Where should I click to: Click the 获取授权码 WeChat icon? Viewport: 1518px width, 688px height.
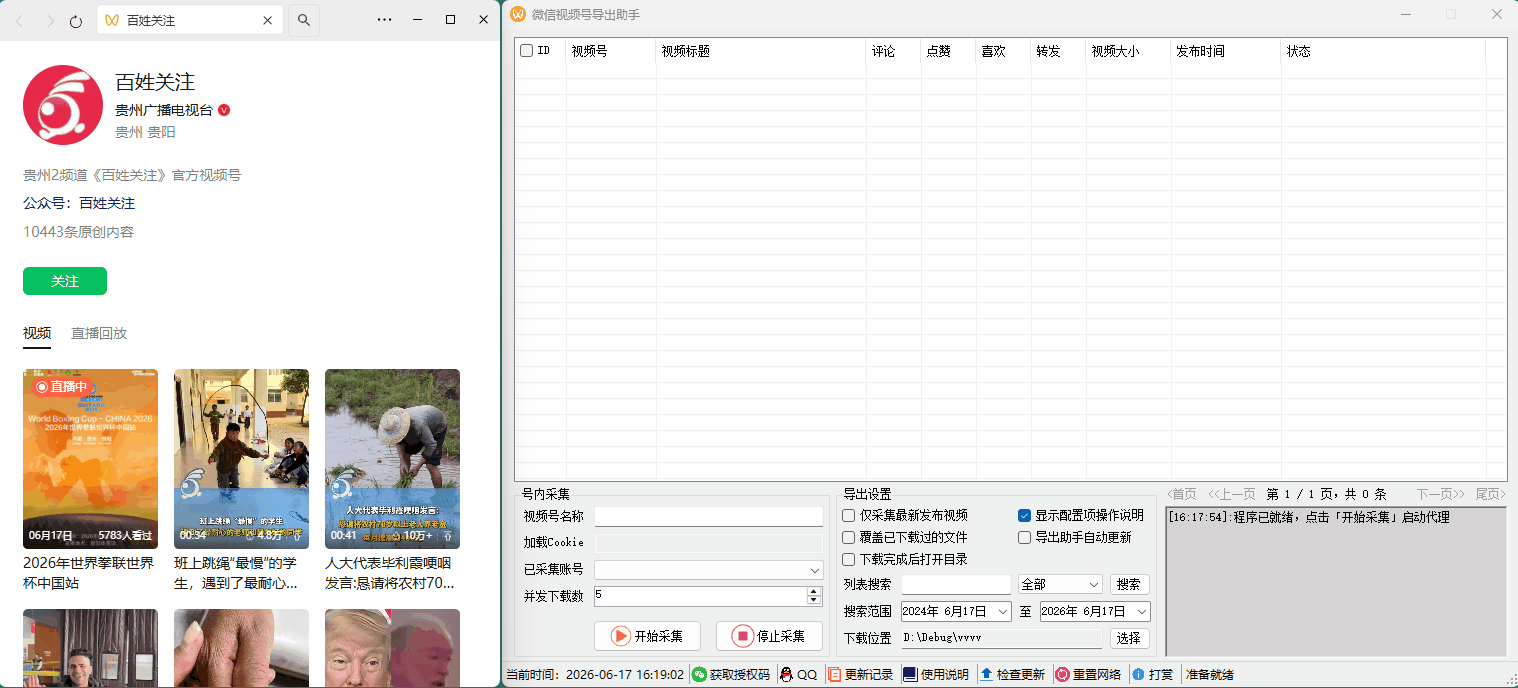pos(700,674)
